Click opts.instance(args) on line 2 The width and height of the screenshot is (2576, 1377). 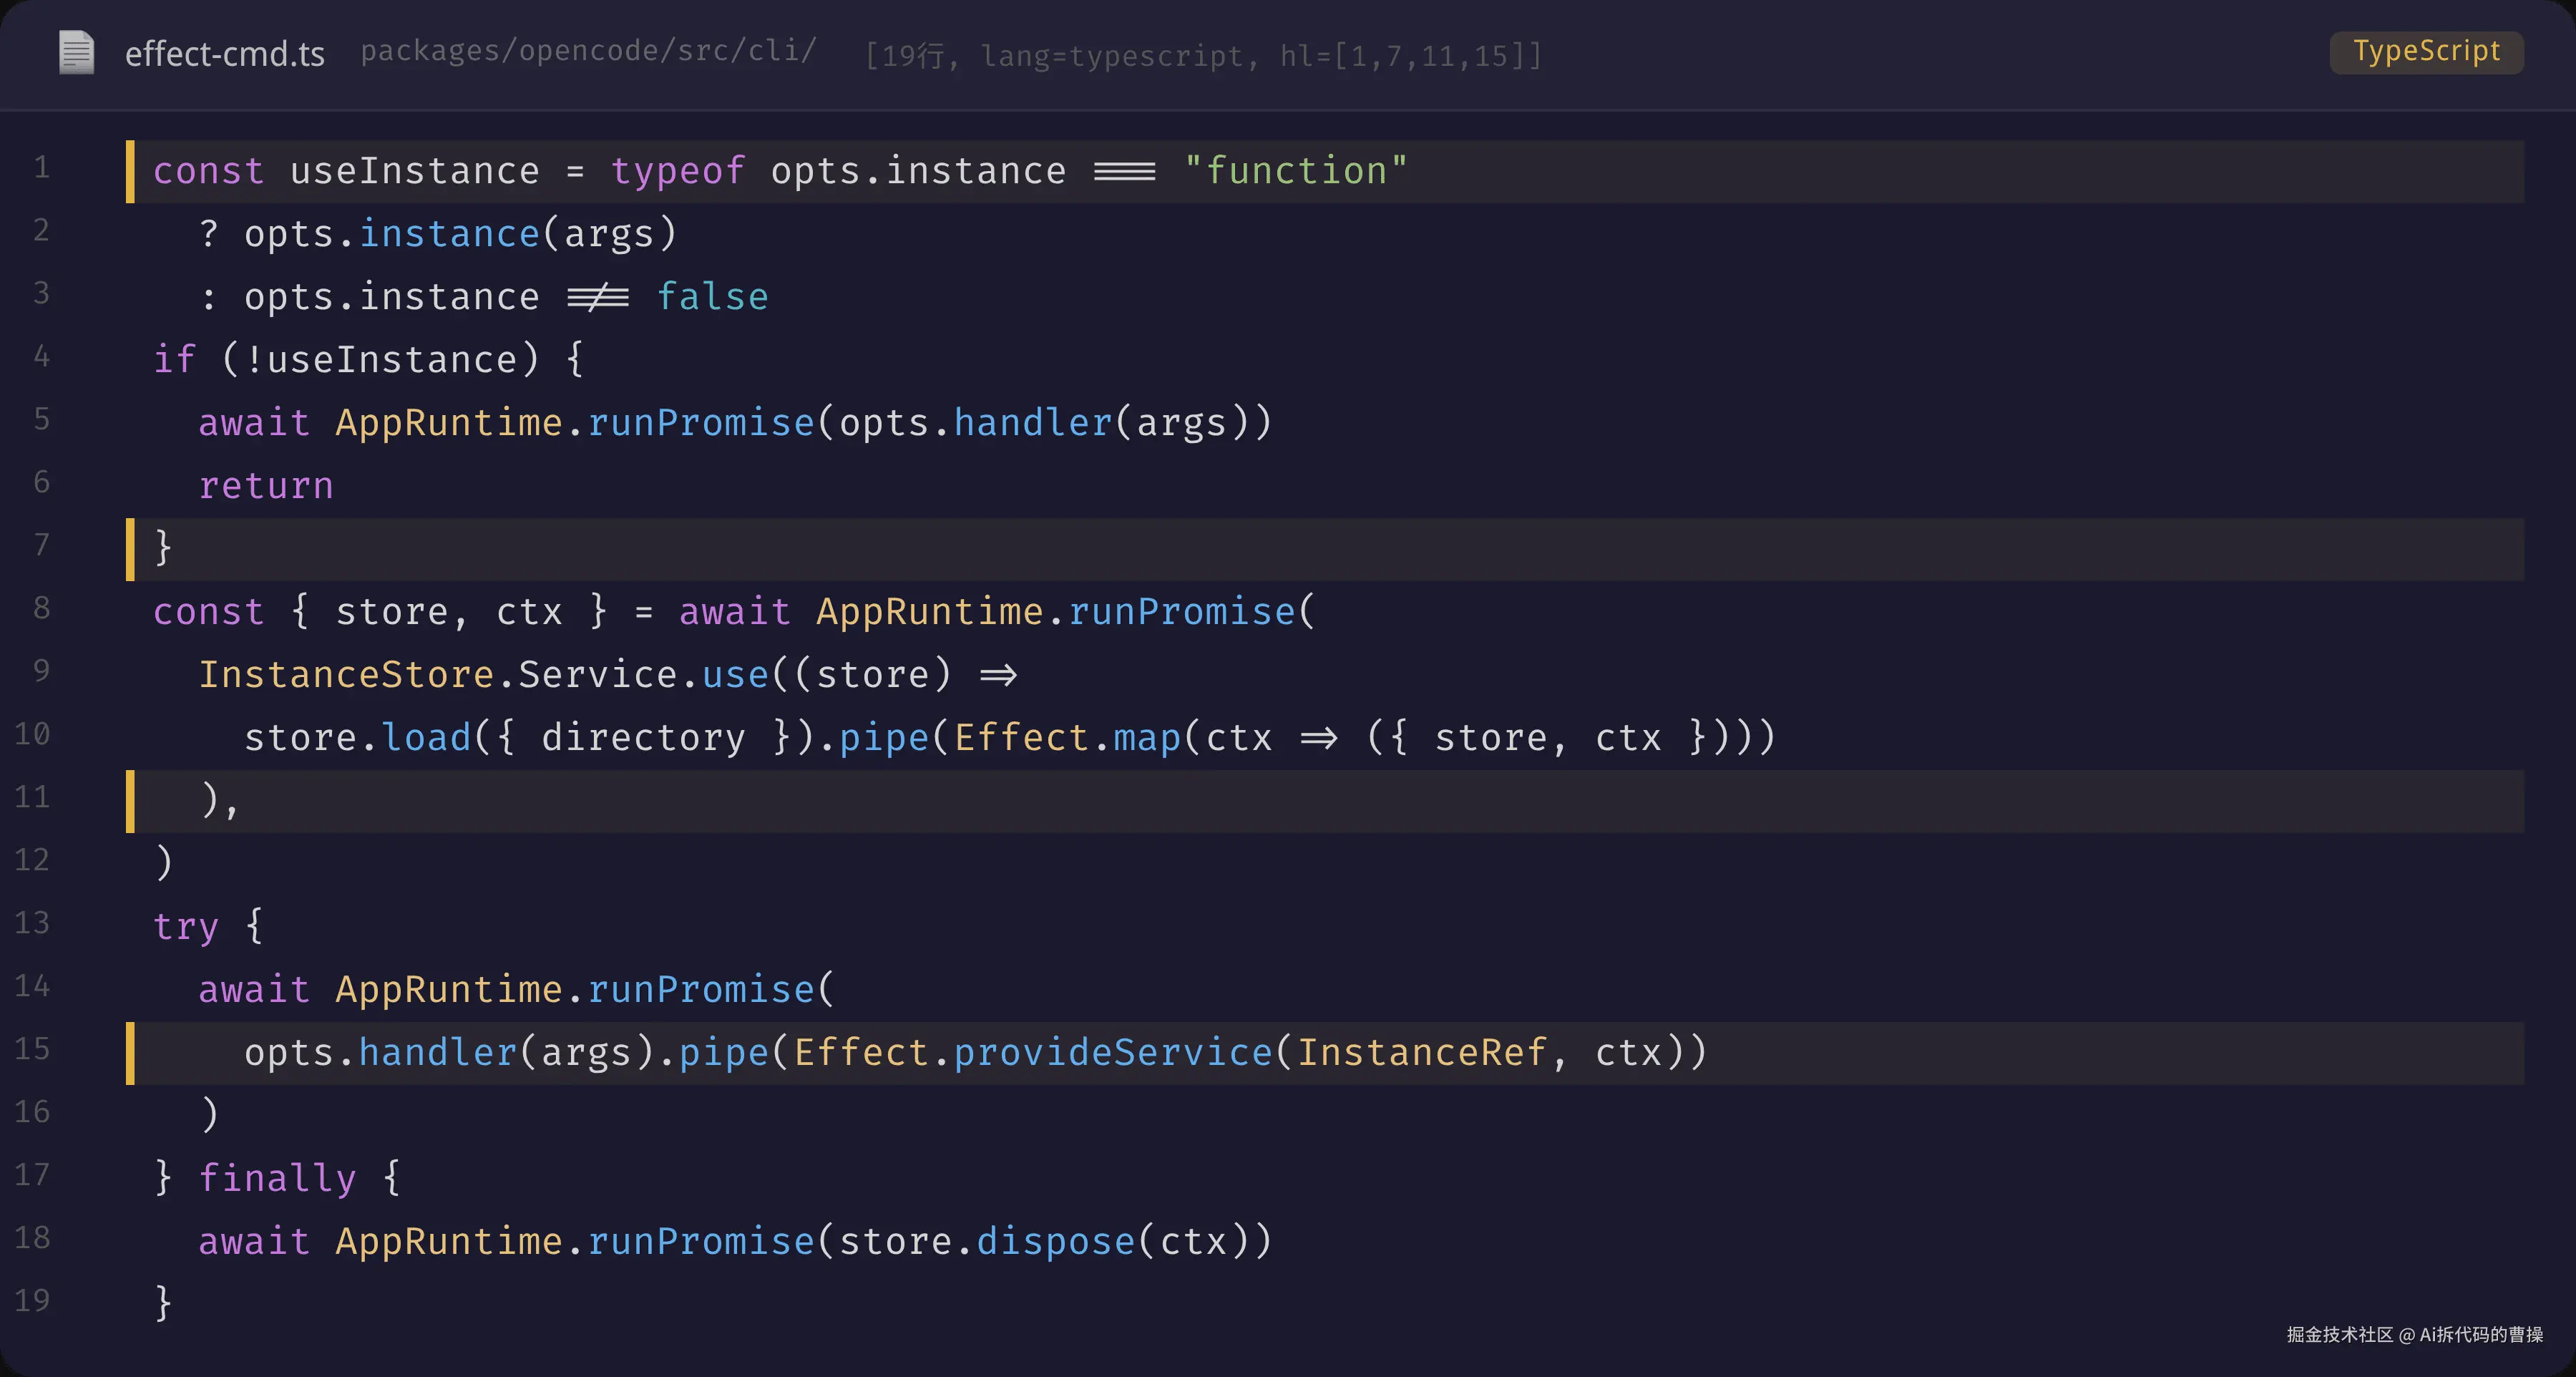[461, 234]
